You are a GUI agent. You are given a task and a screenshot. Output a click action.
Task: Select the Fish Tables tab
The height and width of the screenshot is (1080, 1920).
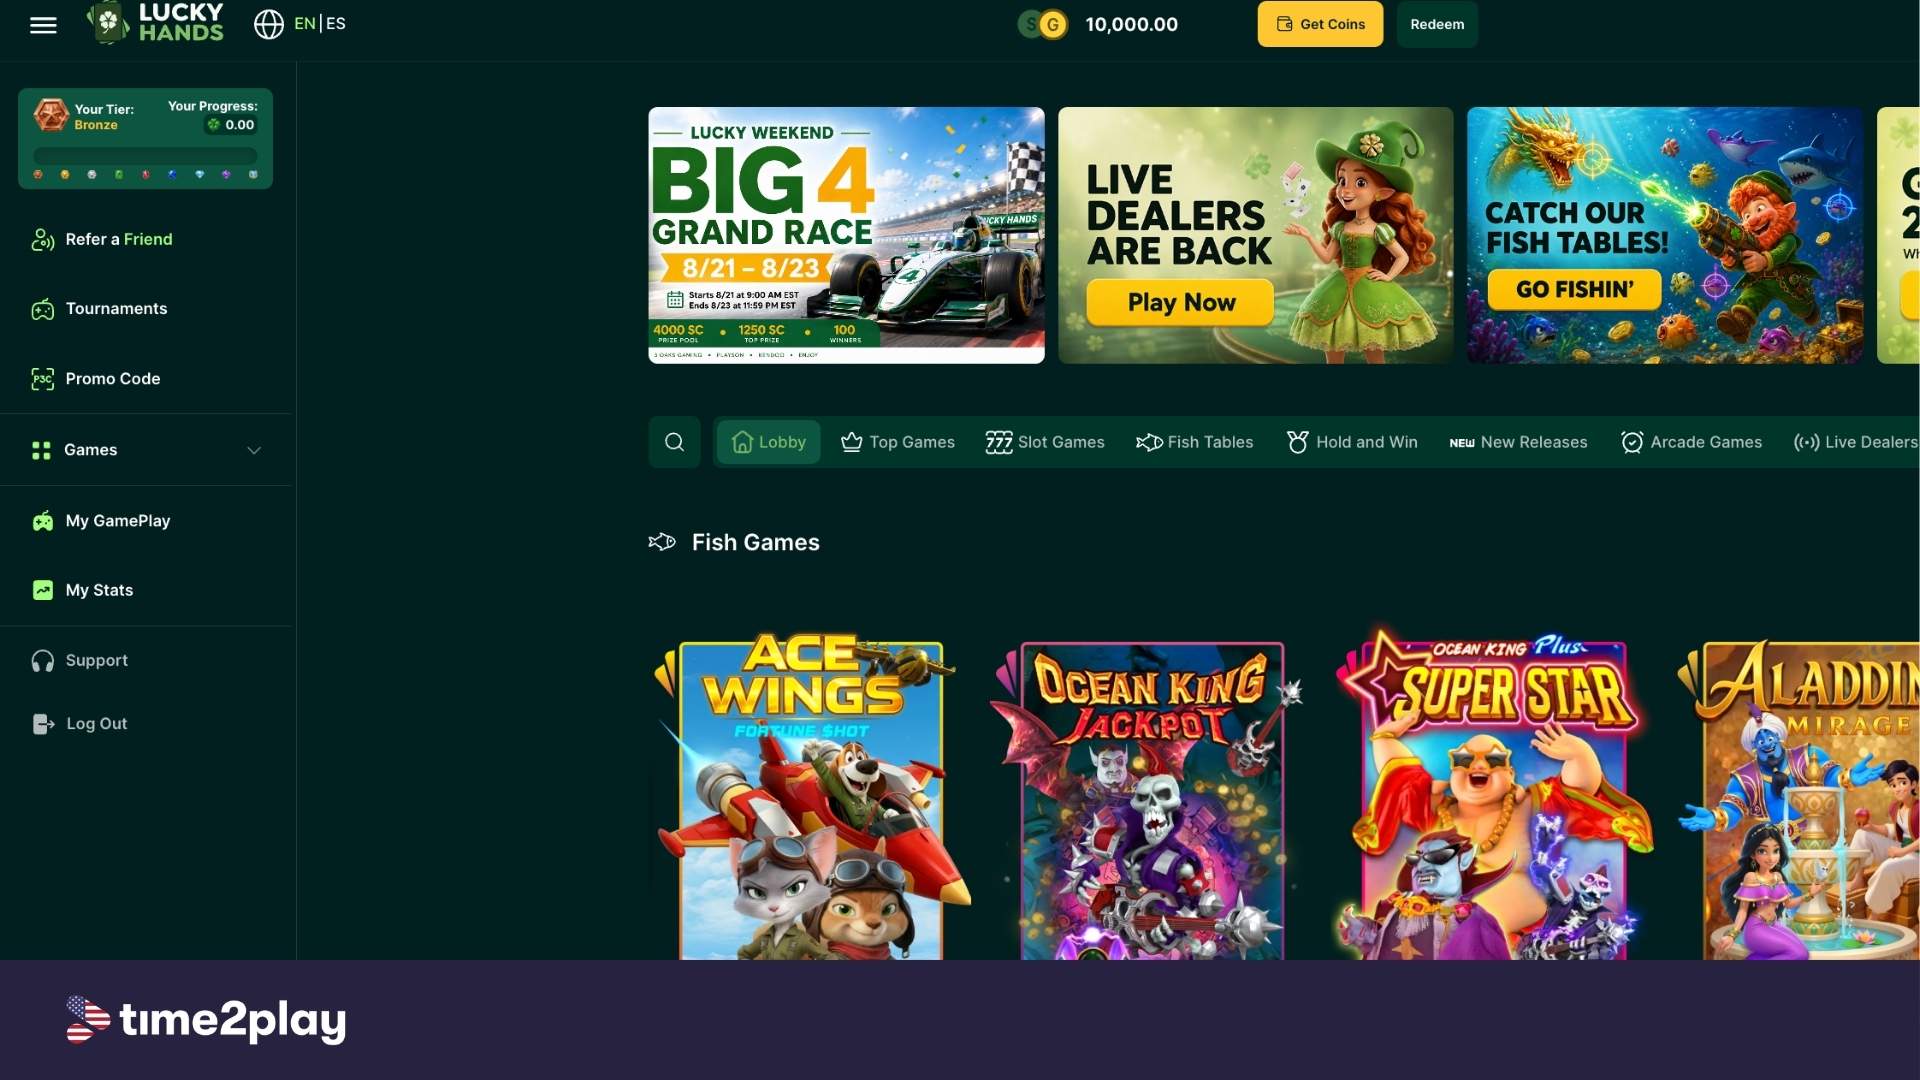coord(1194,442)
